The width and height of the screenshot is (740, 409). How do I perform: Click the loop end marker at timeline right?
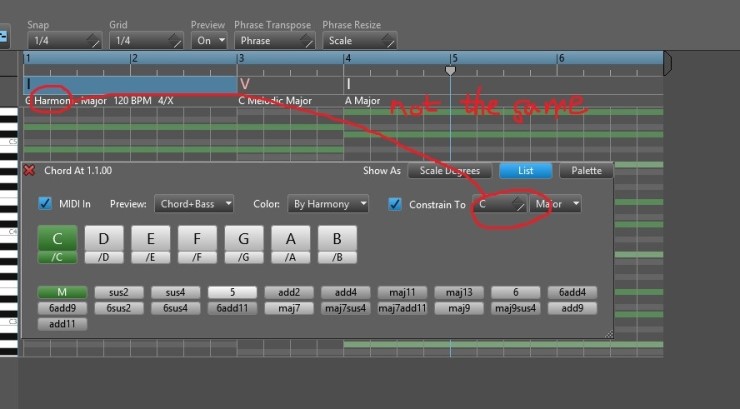pyautogui.click(x=667, y=64)
